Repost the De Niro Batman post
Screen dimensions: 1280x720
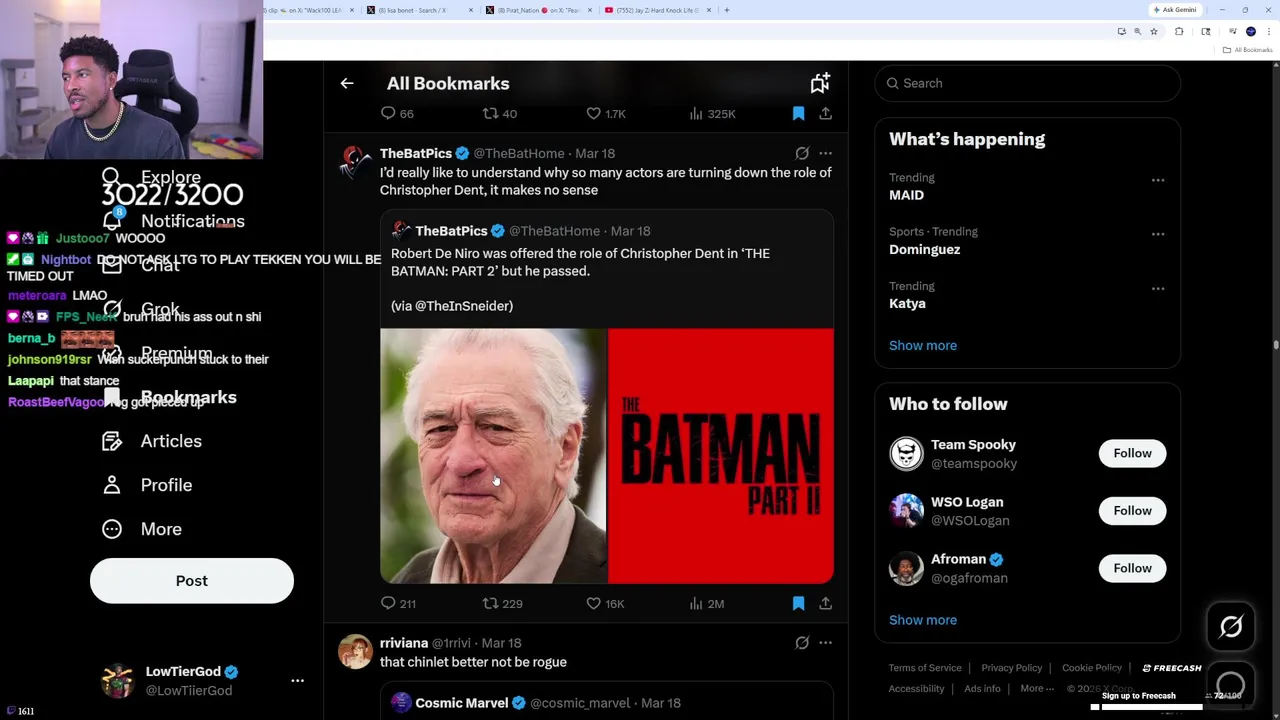(x=503, y=604)
